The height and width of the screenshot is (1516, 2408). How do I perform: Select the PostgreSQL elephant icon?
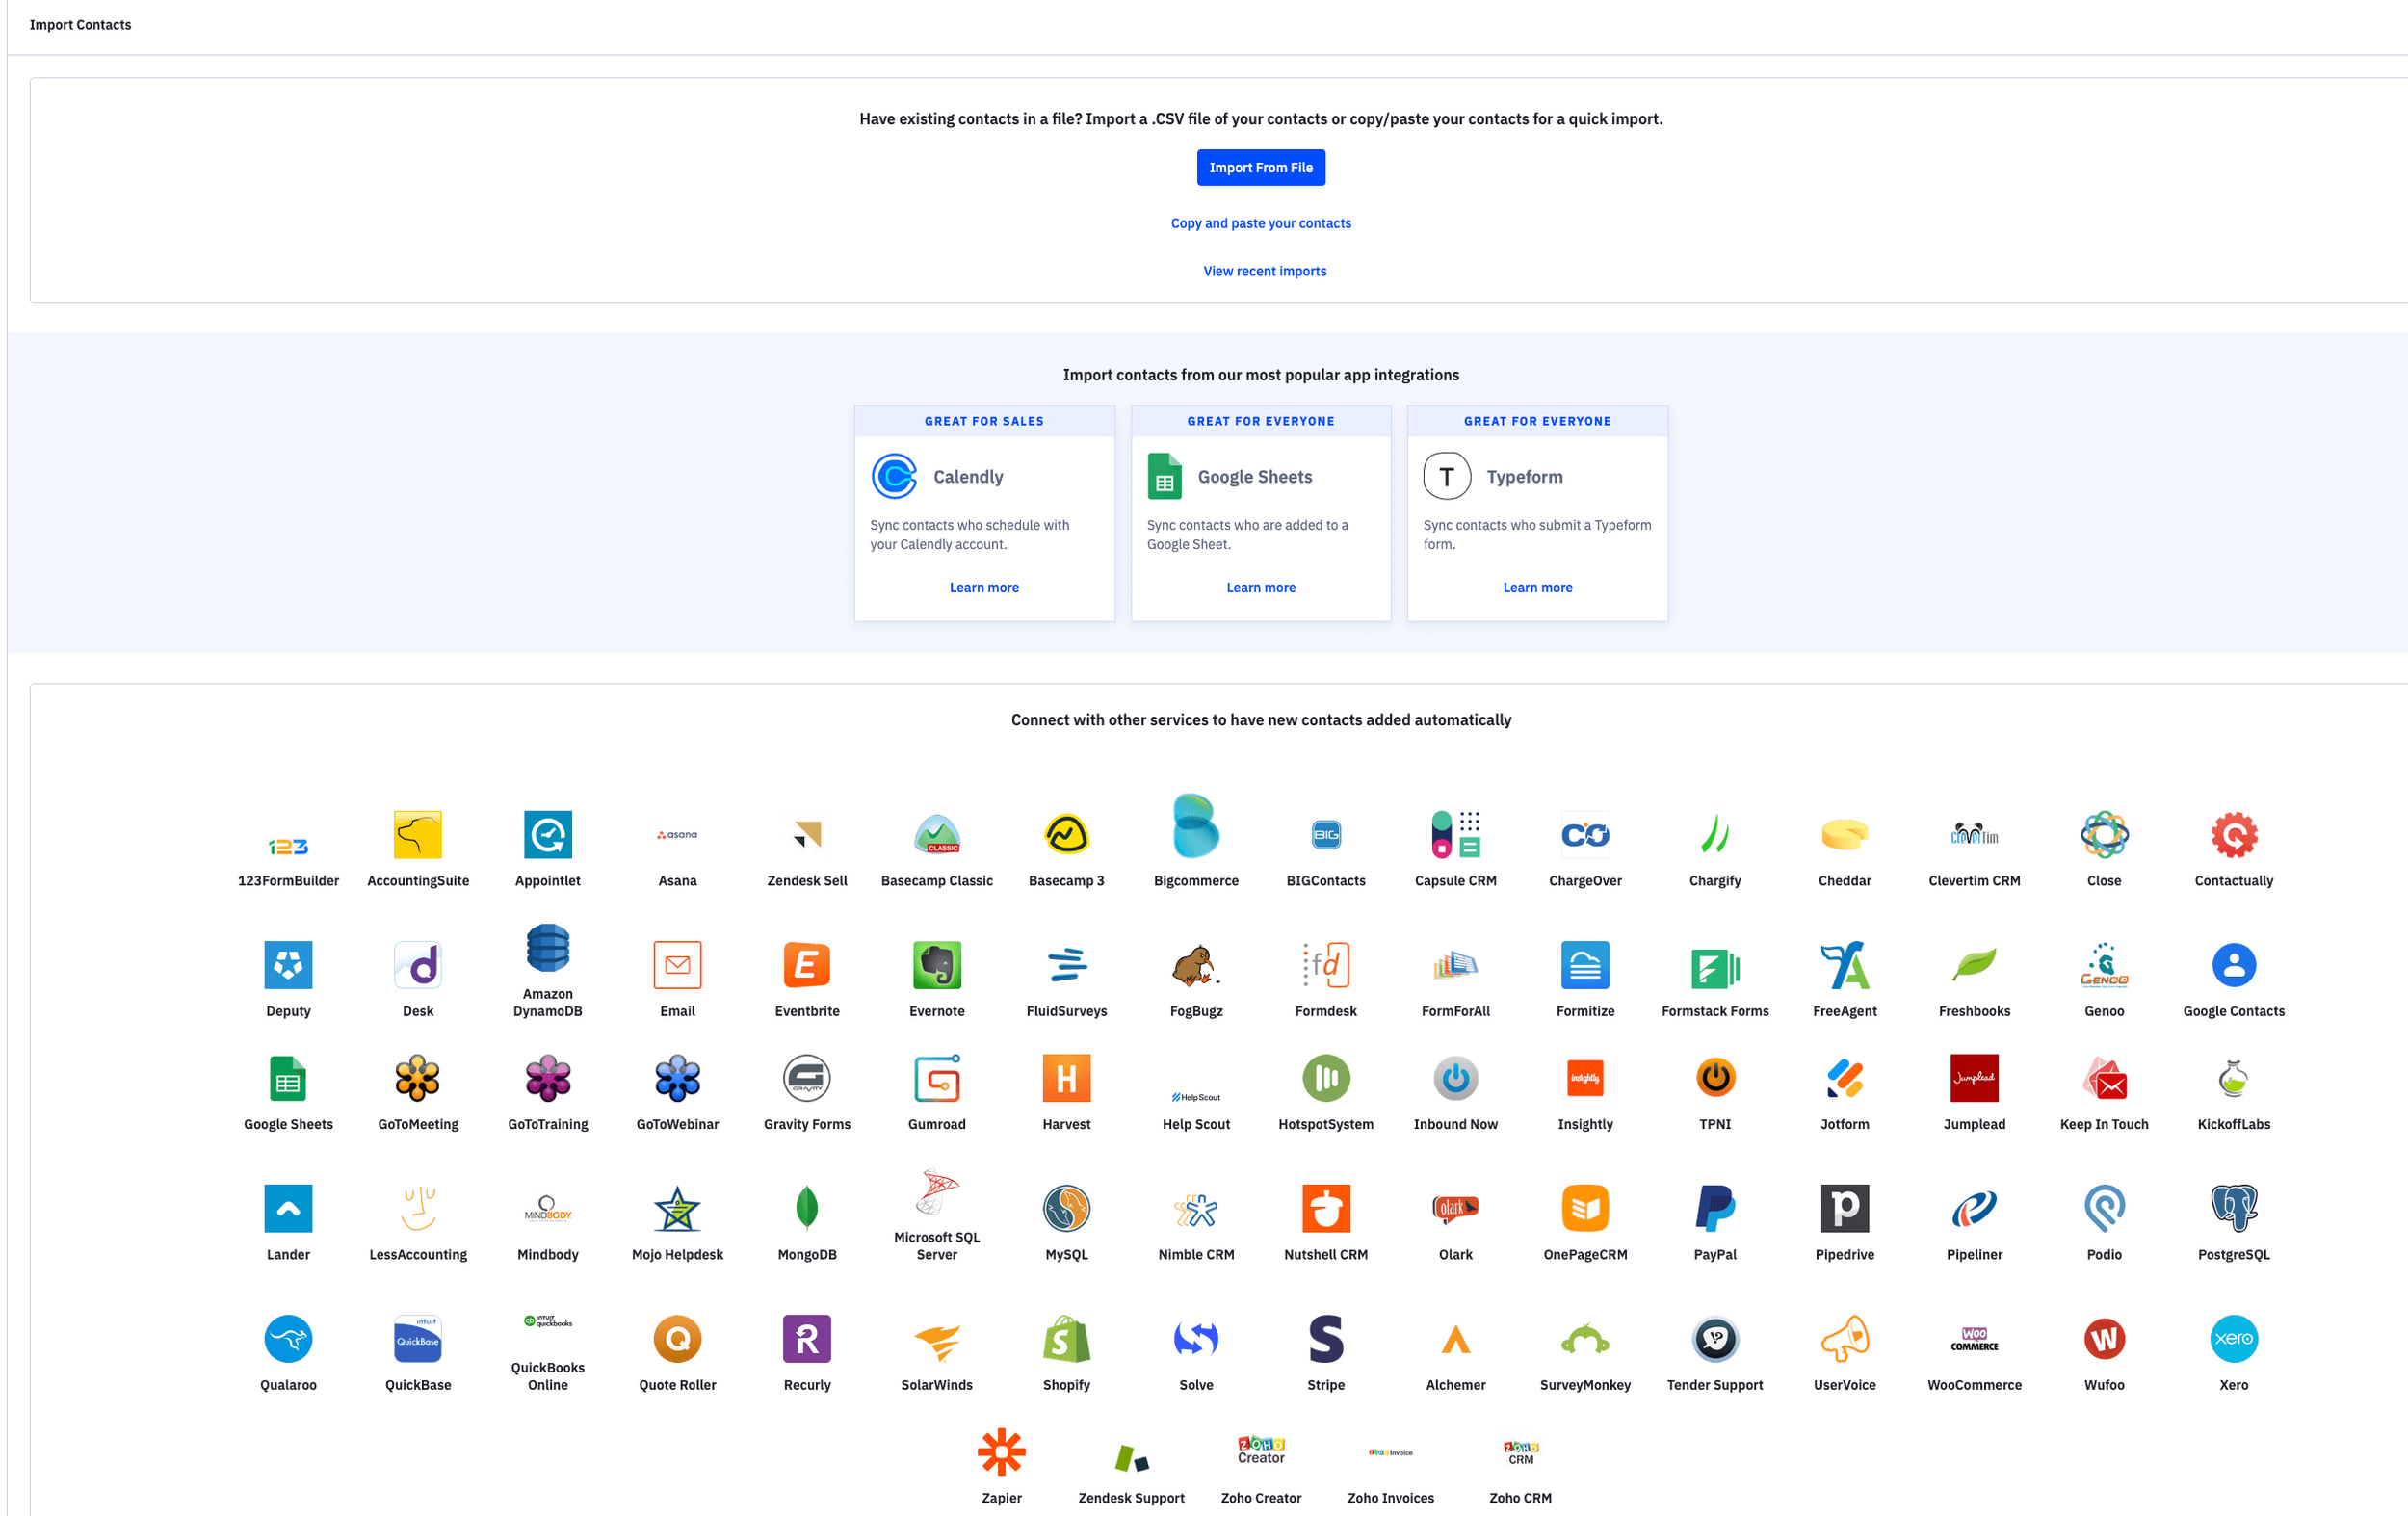[2233, 1208]
